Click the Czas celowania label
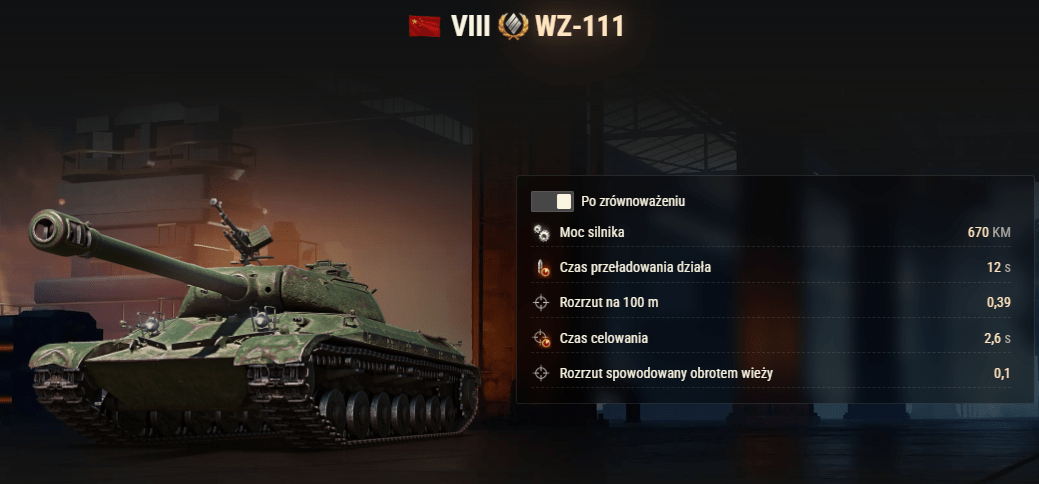This screenshot has height=484, width=1039. [x=604, y=338]
